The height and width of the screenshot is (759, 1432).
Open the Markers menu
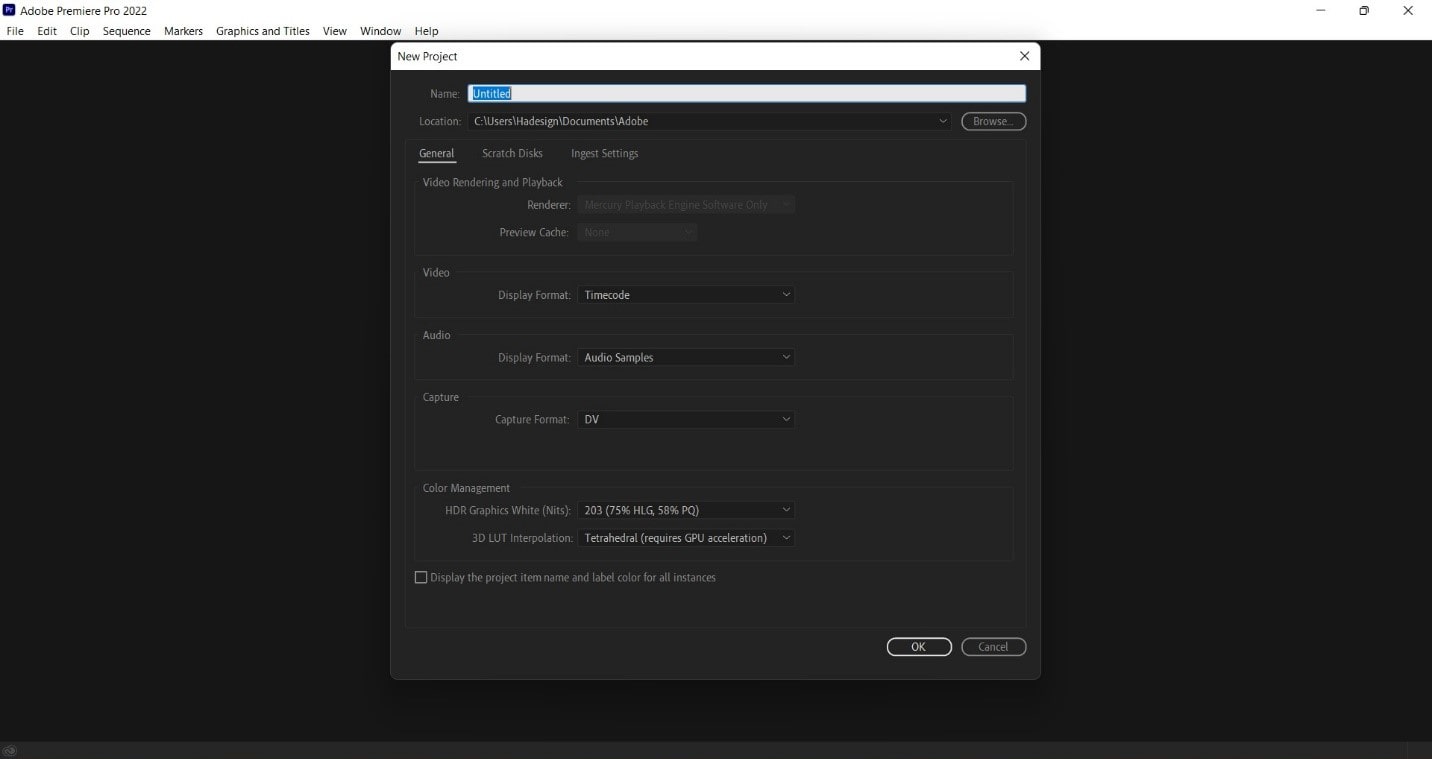183,31
